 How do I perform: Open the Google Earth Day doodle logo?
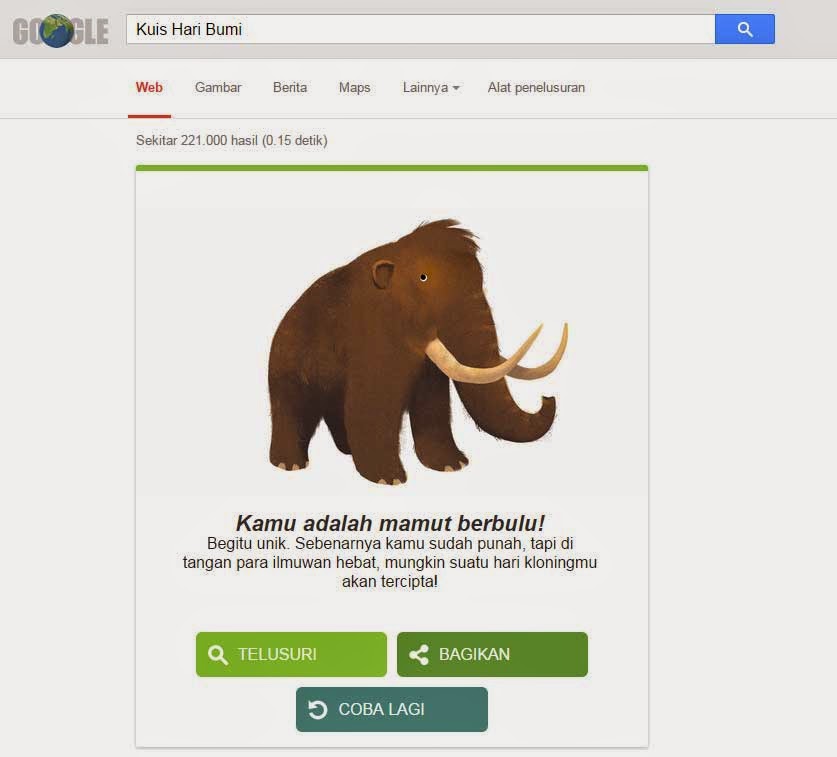(x=60, y=30)
